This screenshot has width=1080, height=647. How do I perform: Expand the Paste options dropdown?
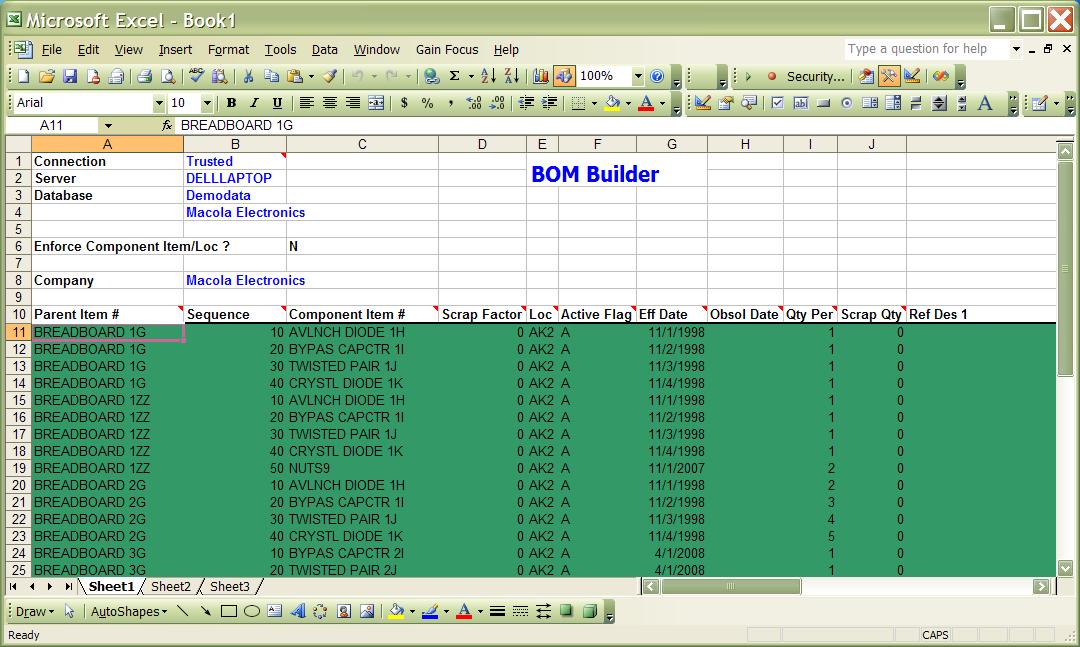pyautogui.click(x=311, y=76)
